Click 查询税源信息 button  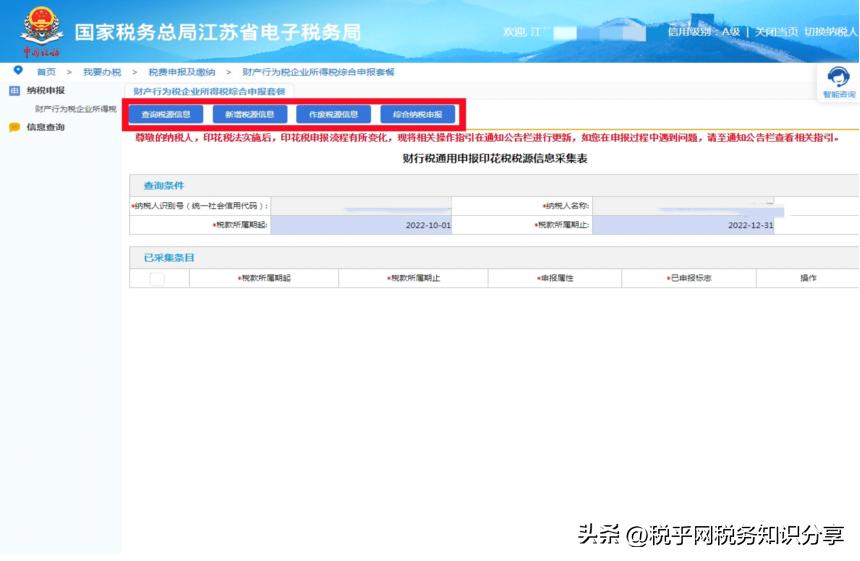click(x=166, y=115)
